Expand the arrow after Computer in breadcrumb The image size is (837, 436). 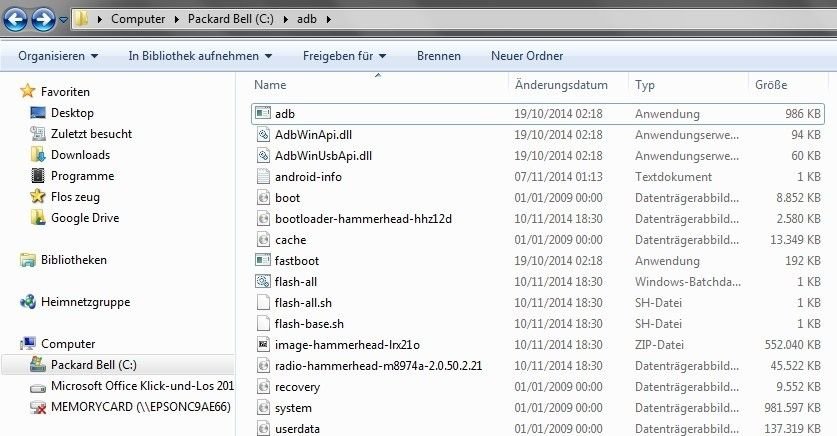(177, 19)
